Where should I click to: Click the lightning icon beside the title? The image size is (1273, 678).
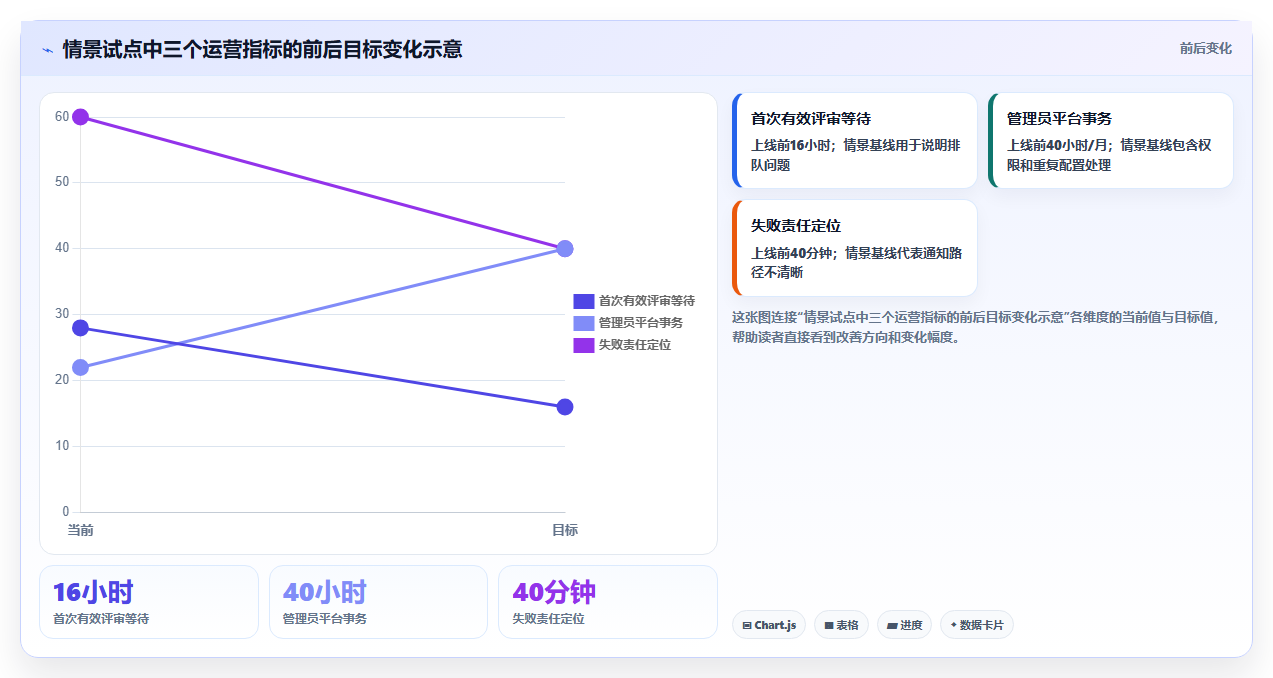click(47, 50)
